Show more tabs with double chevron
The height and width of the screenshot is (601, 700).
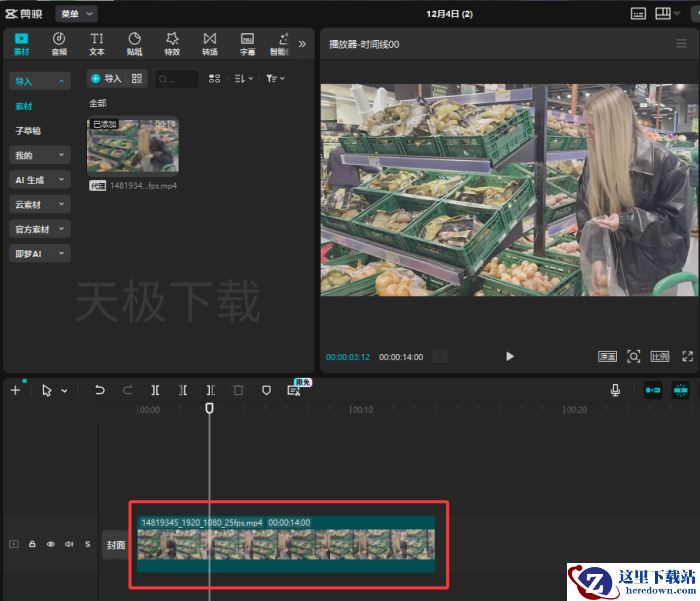(302, 44)
